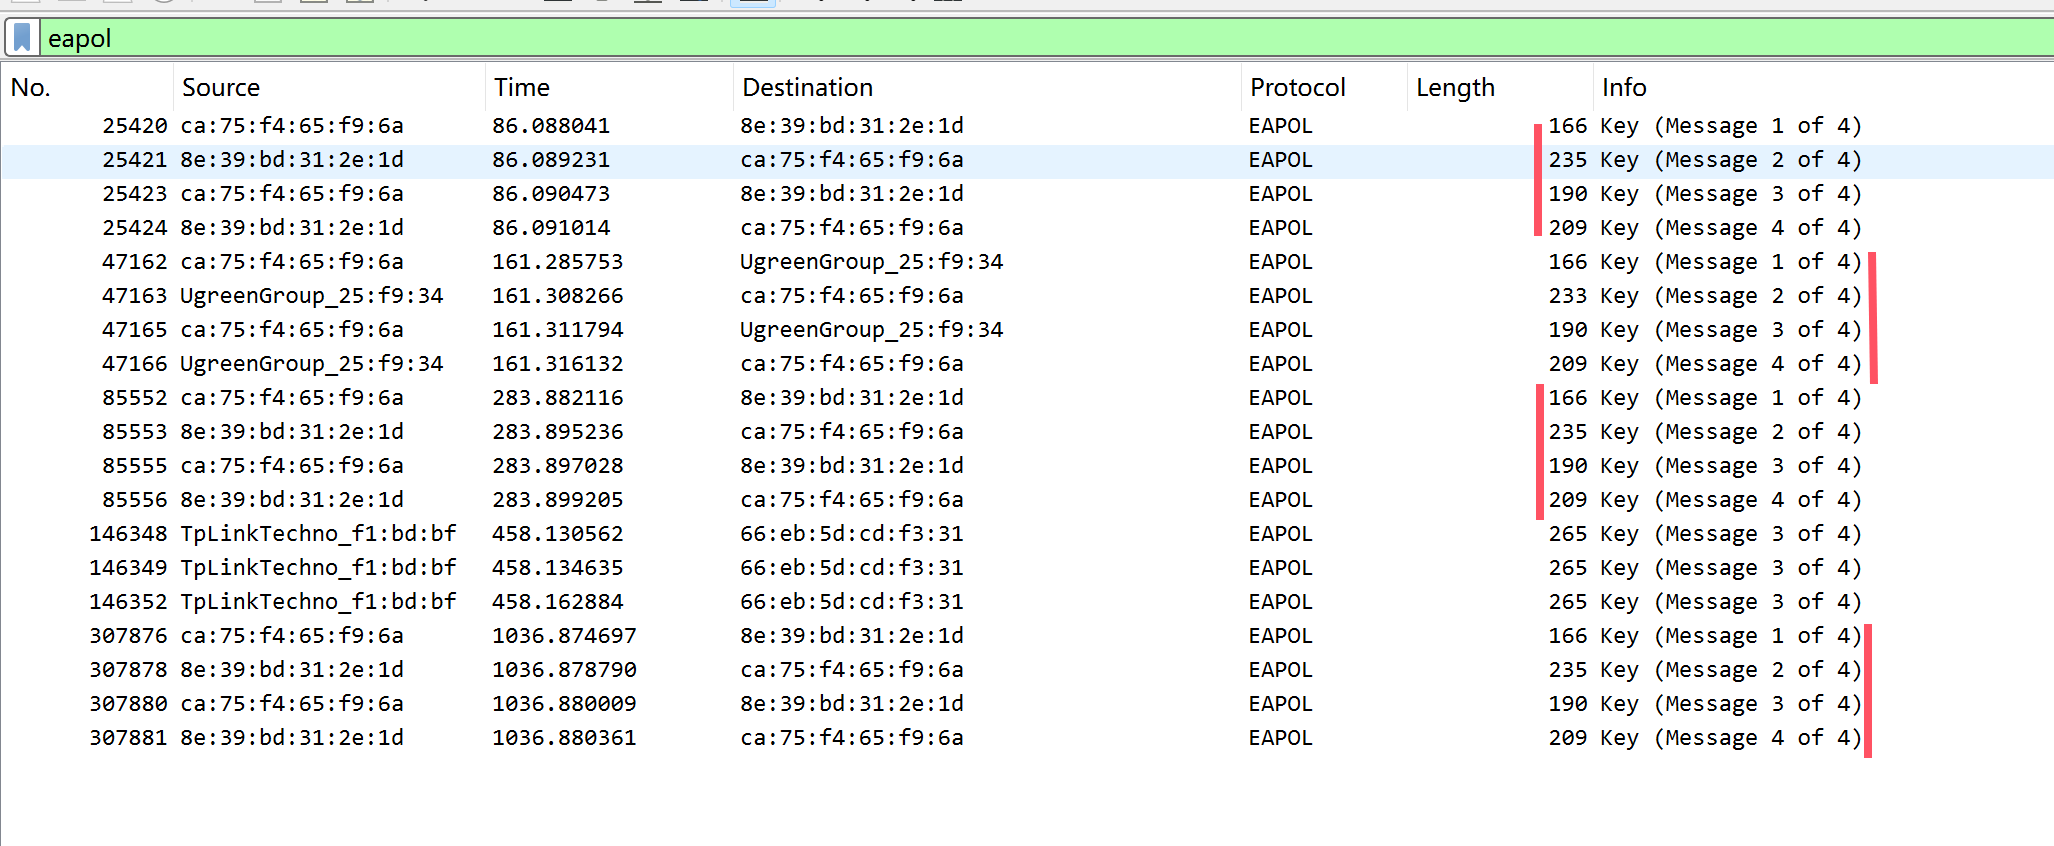Screen dimensions: 2054x846
Task: Select packet number 47166
Action: [1027, 364]
